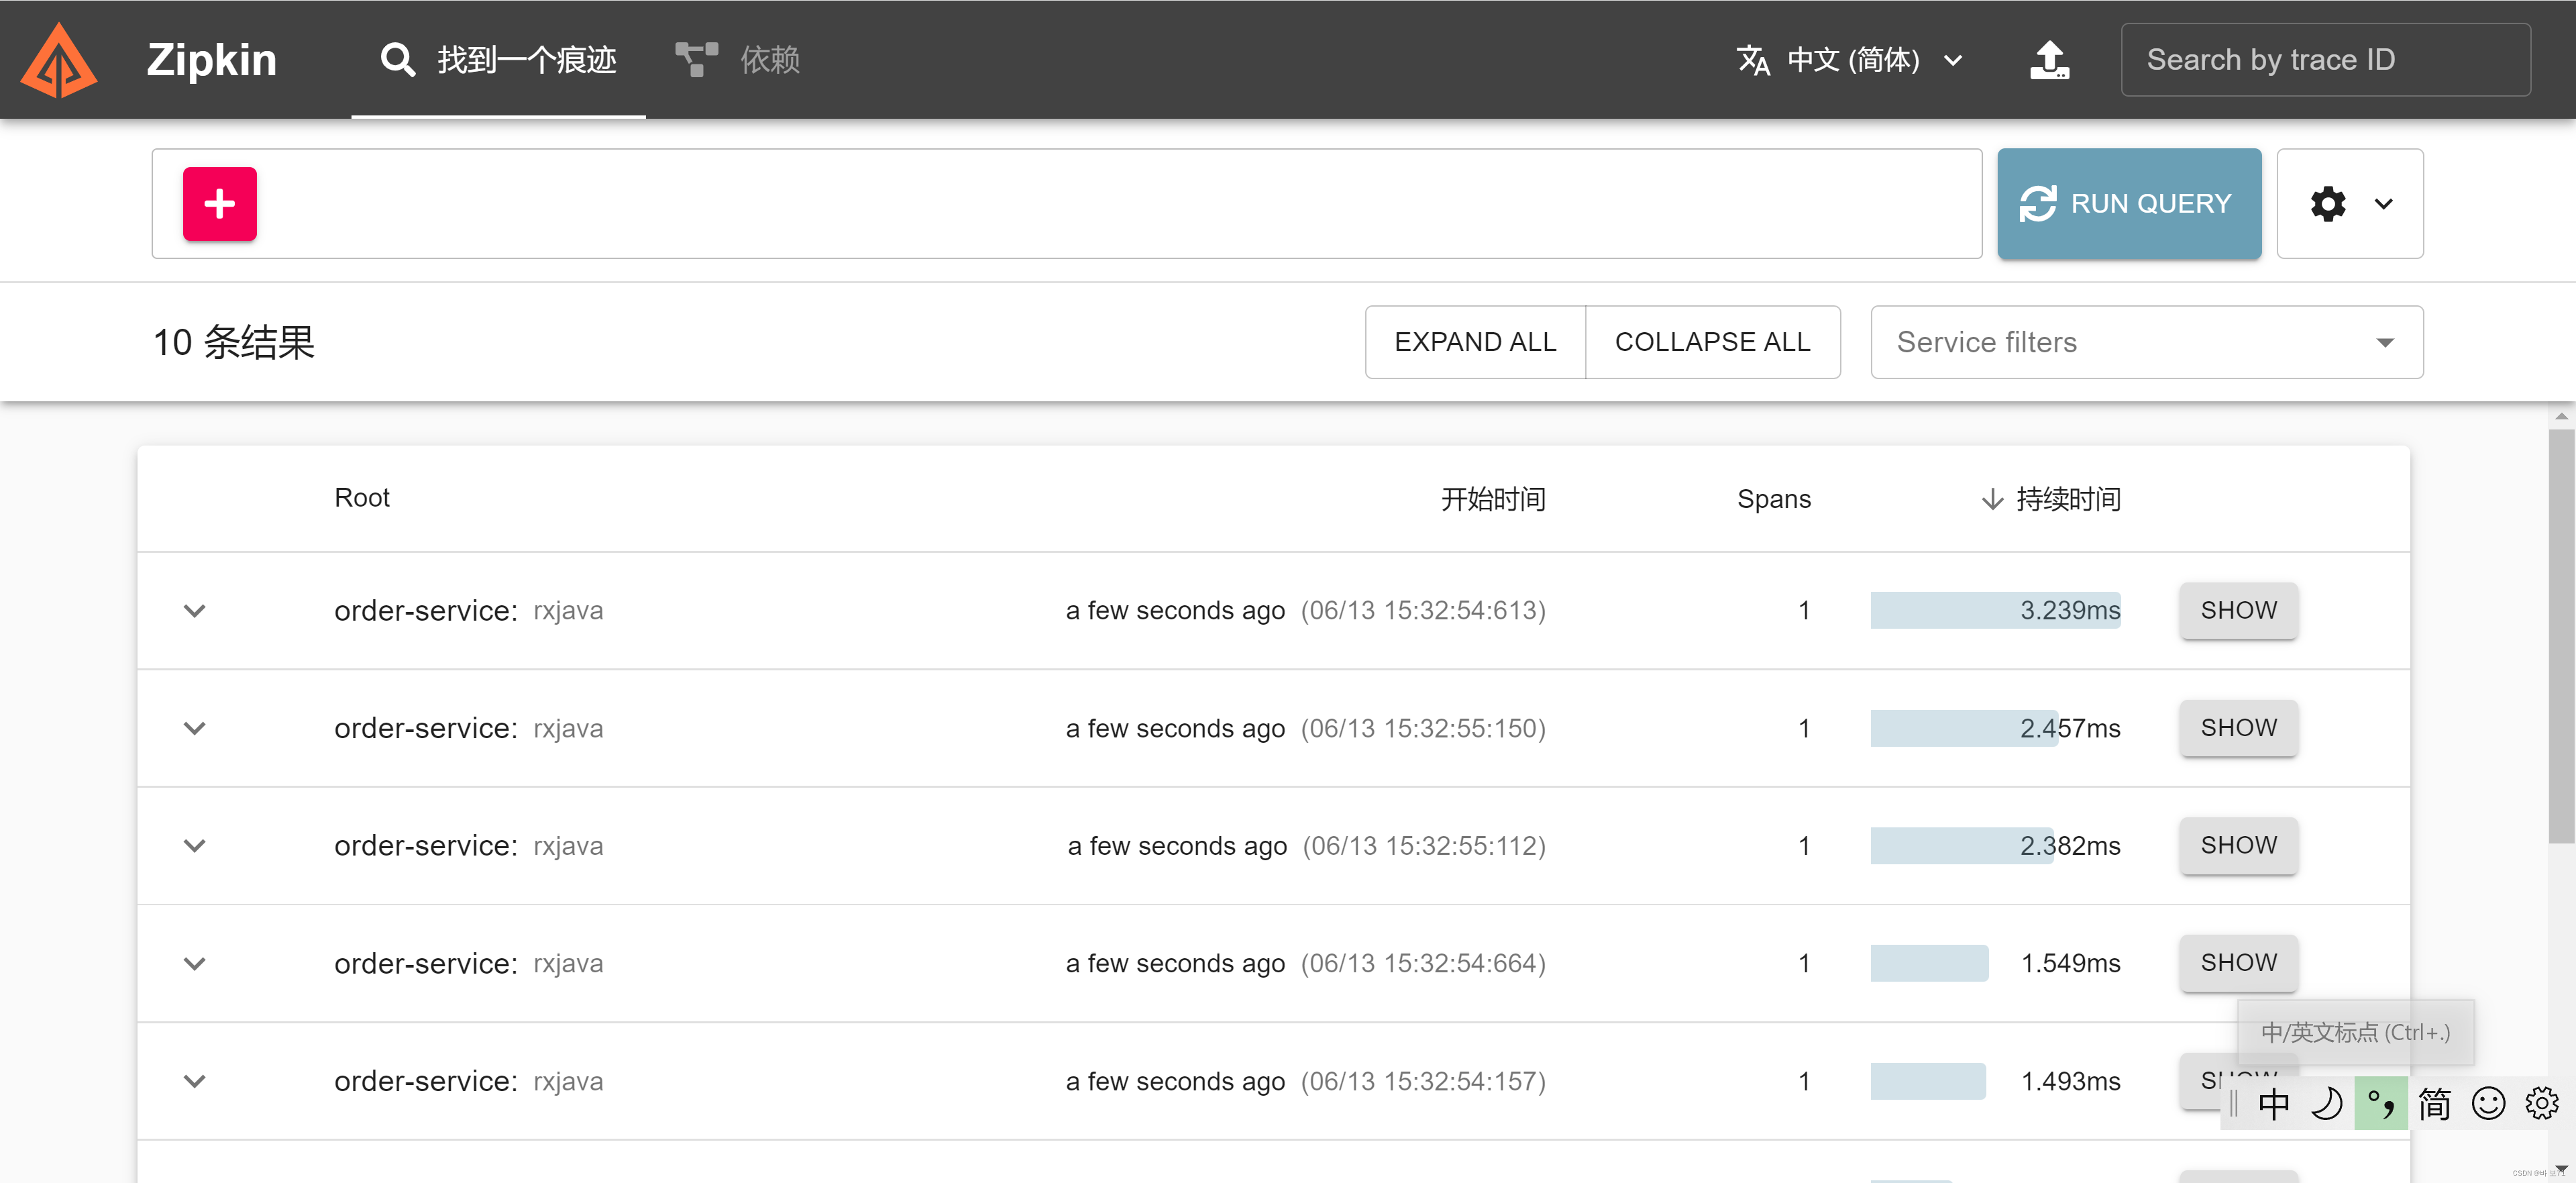The image size is (2576, 1183).
Task: Click the settings gear beside RUN QUERY
Action: (2329, 203)
